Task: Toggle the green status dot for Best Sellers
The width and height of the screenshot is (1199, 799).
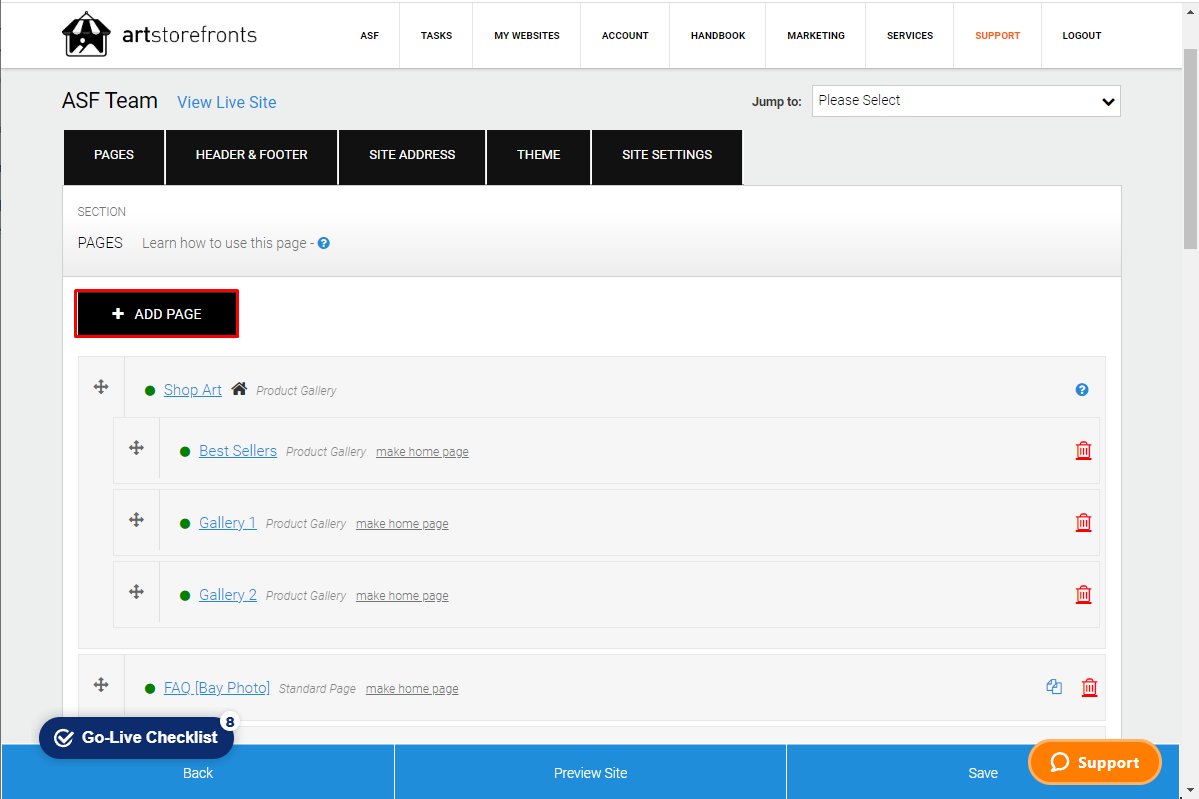Action: (x=185, y=451)
